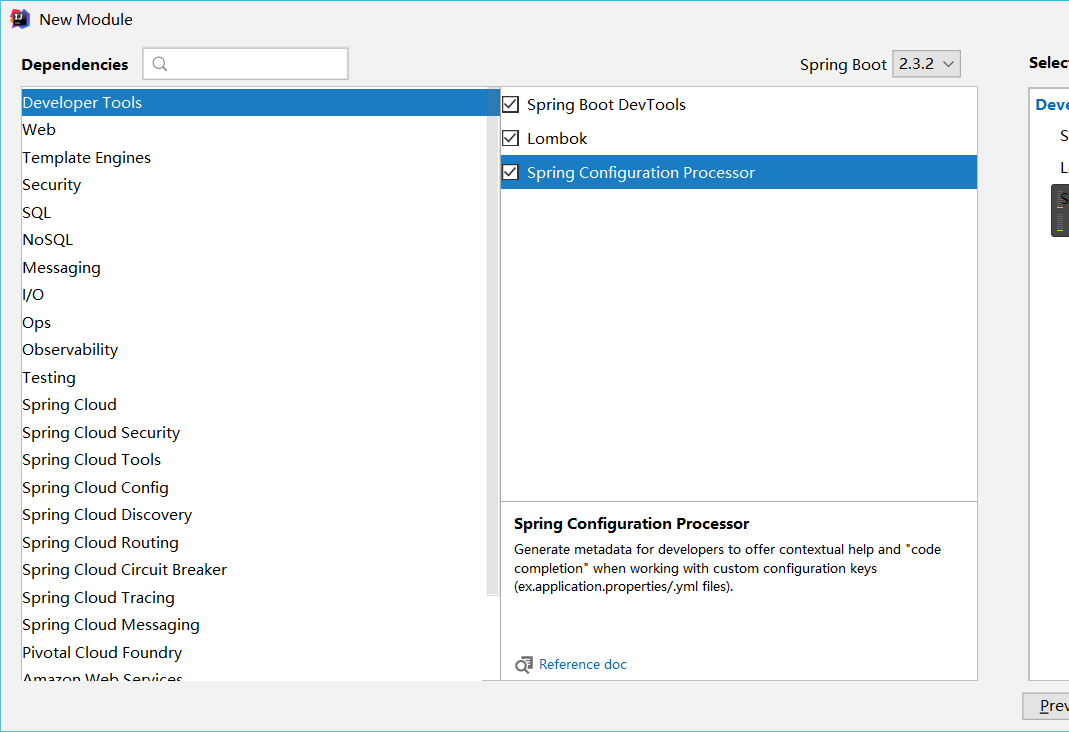Select the Pivotal Cloud Foundry category
The image size is (1069, 732).
coord(254,652)
